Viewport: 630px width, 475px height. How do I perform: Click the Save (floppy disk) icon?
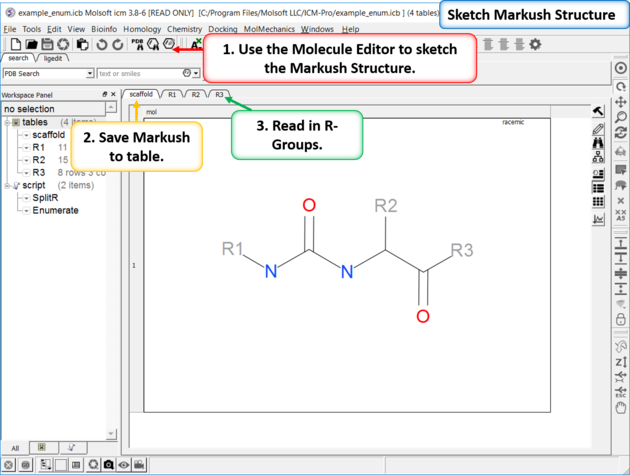click(x=48, y=45)
